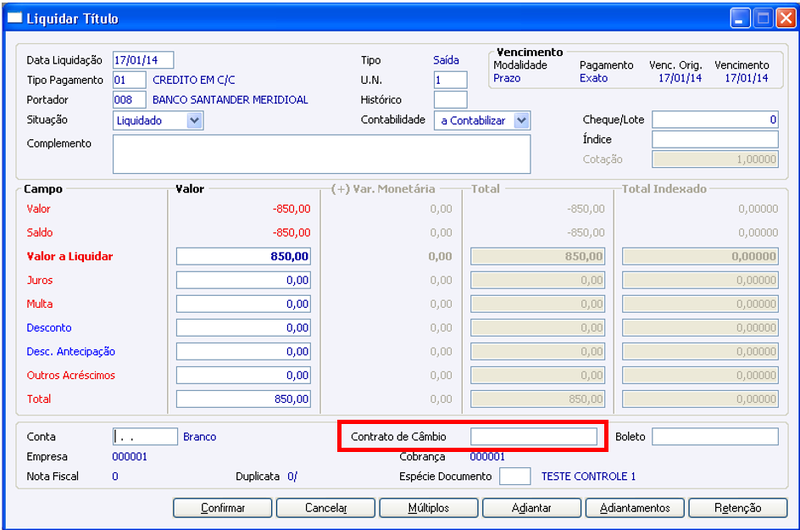800x530 pixels.
Task: Click the window icon in the title bar
Action: 14,18
